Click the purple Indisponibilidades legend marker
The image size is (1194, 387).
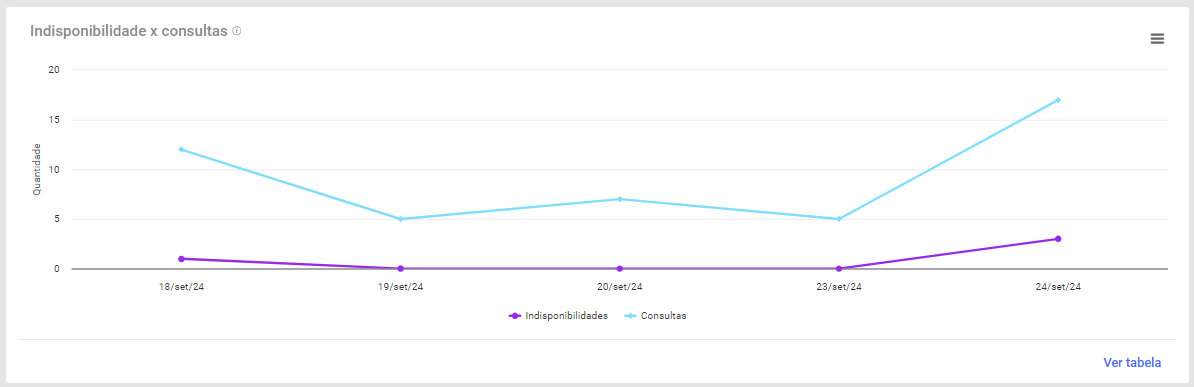[x=515, y=316]
